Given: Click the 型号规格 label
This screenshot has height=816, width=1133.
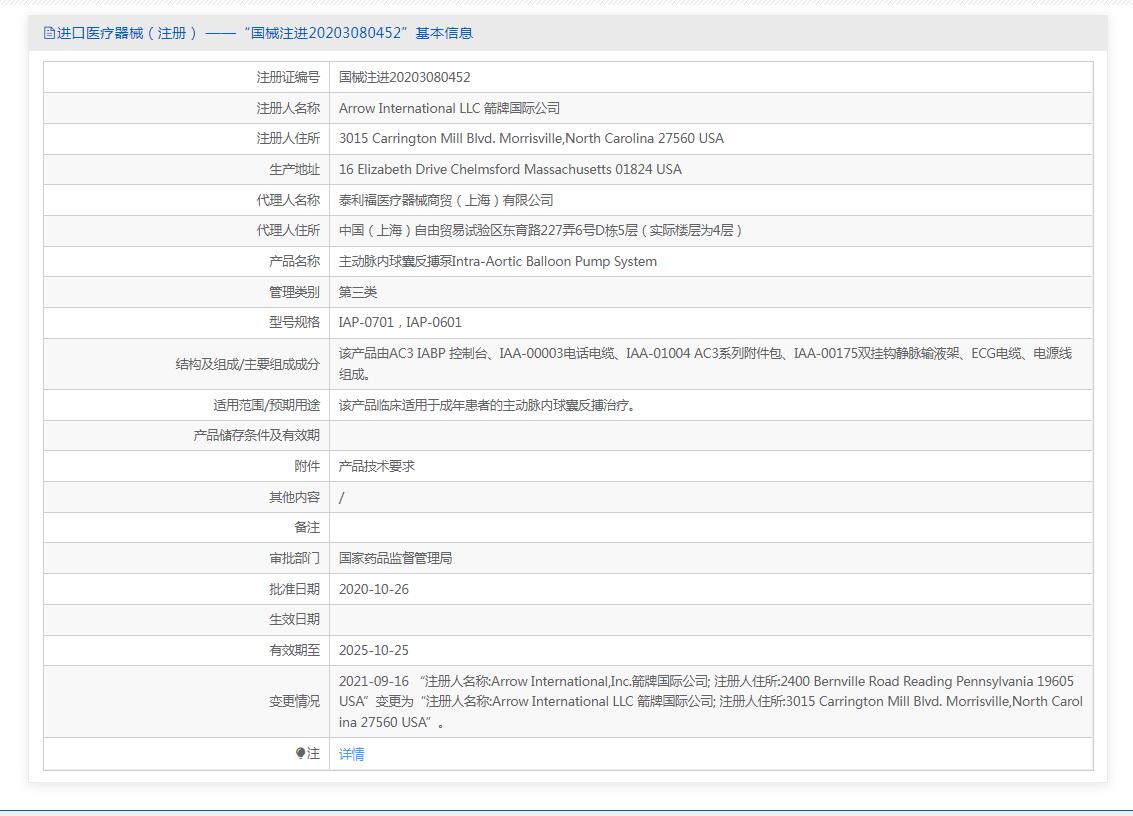Looking at the screenshot, I should [294, 322].
